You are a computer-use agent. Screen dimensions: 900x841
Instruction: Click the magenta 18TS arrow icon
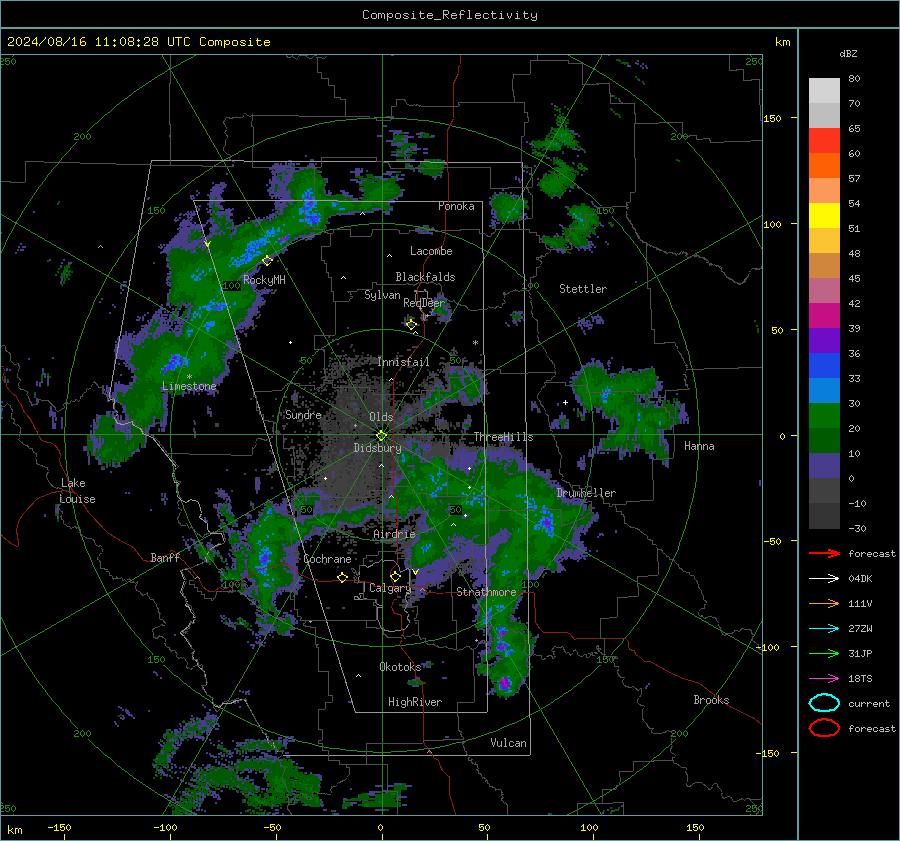coord(824,679)
